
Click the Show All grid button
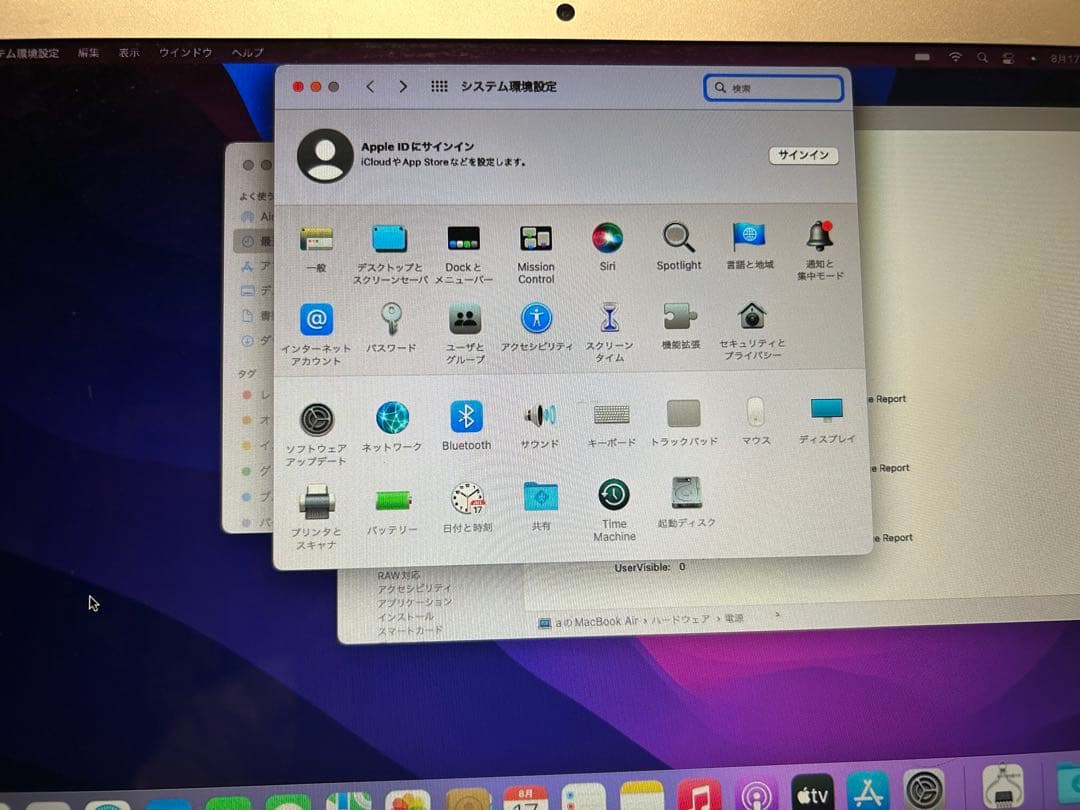pos(438,87)
